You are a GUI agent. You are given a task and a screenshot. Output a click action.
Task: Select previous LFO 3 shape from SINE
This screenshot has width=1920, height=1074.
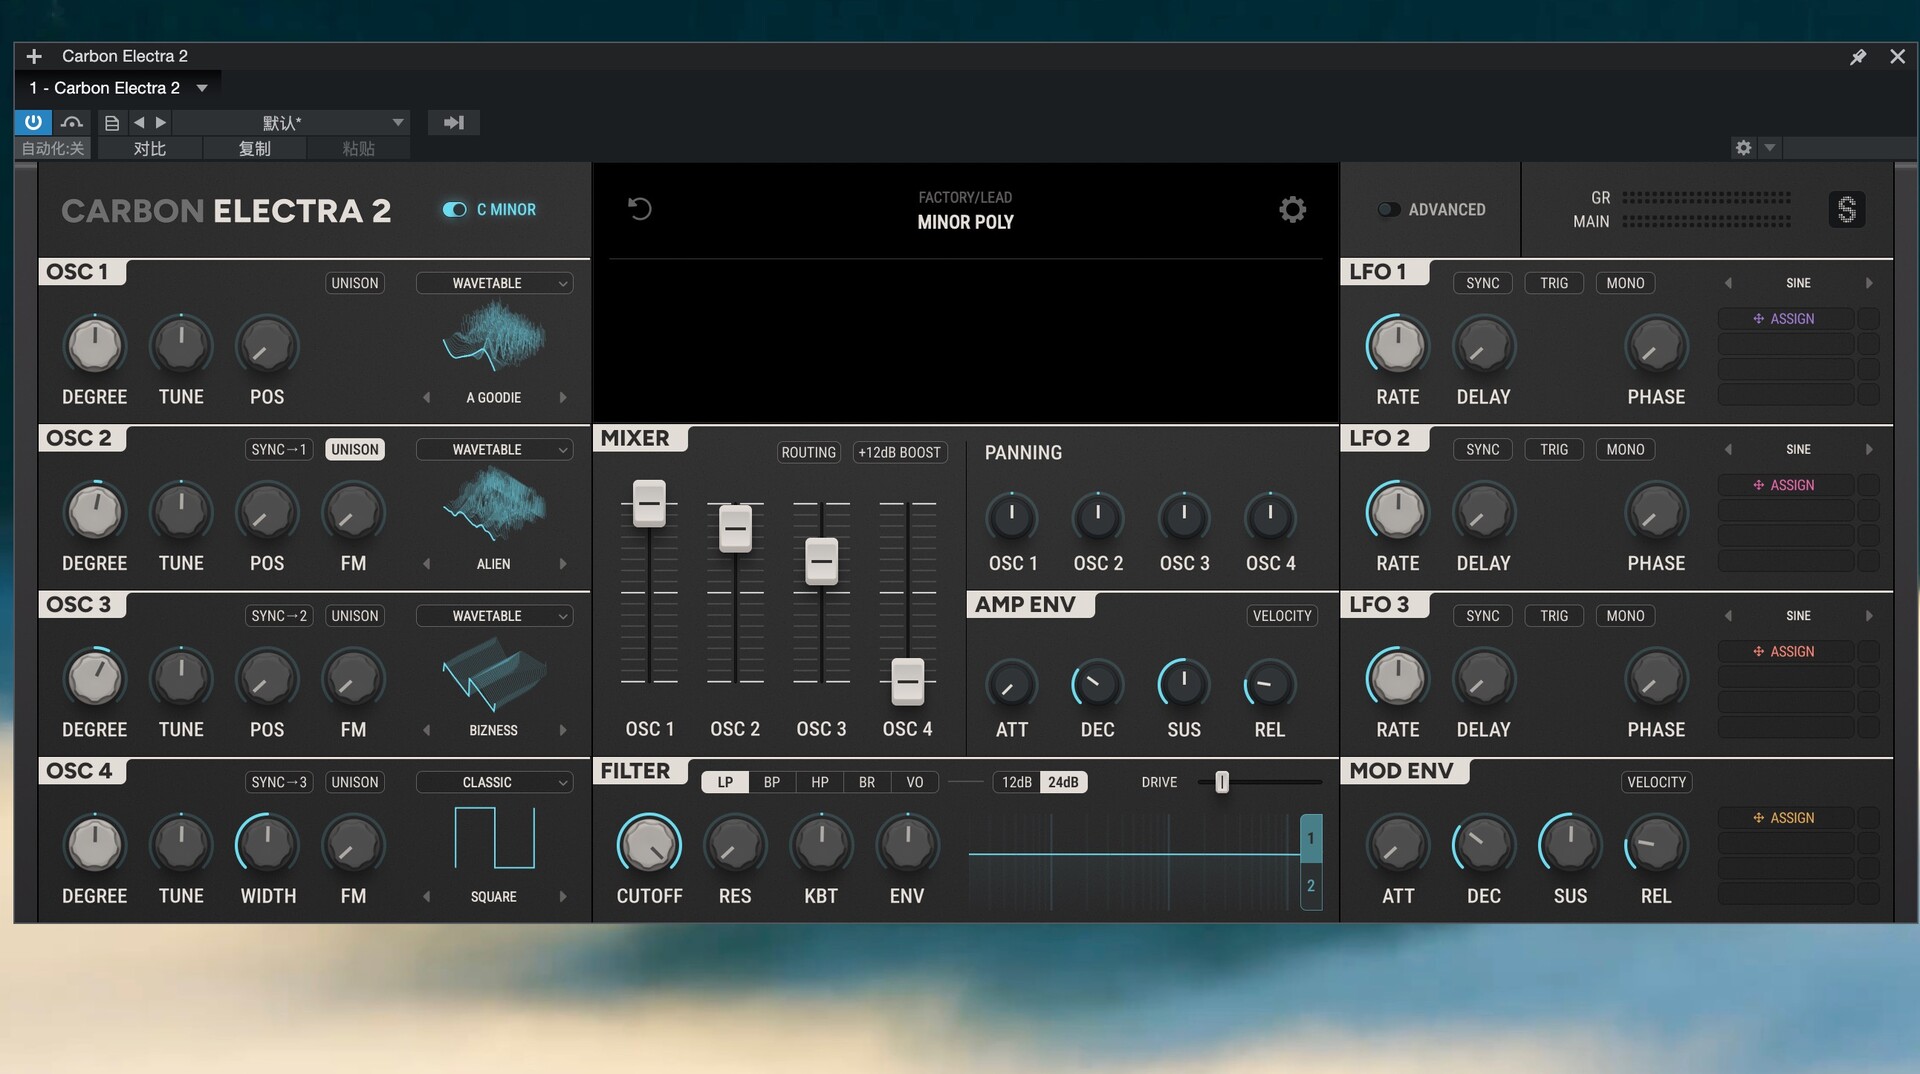point(1728,616)
